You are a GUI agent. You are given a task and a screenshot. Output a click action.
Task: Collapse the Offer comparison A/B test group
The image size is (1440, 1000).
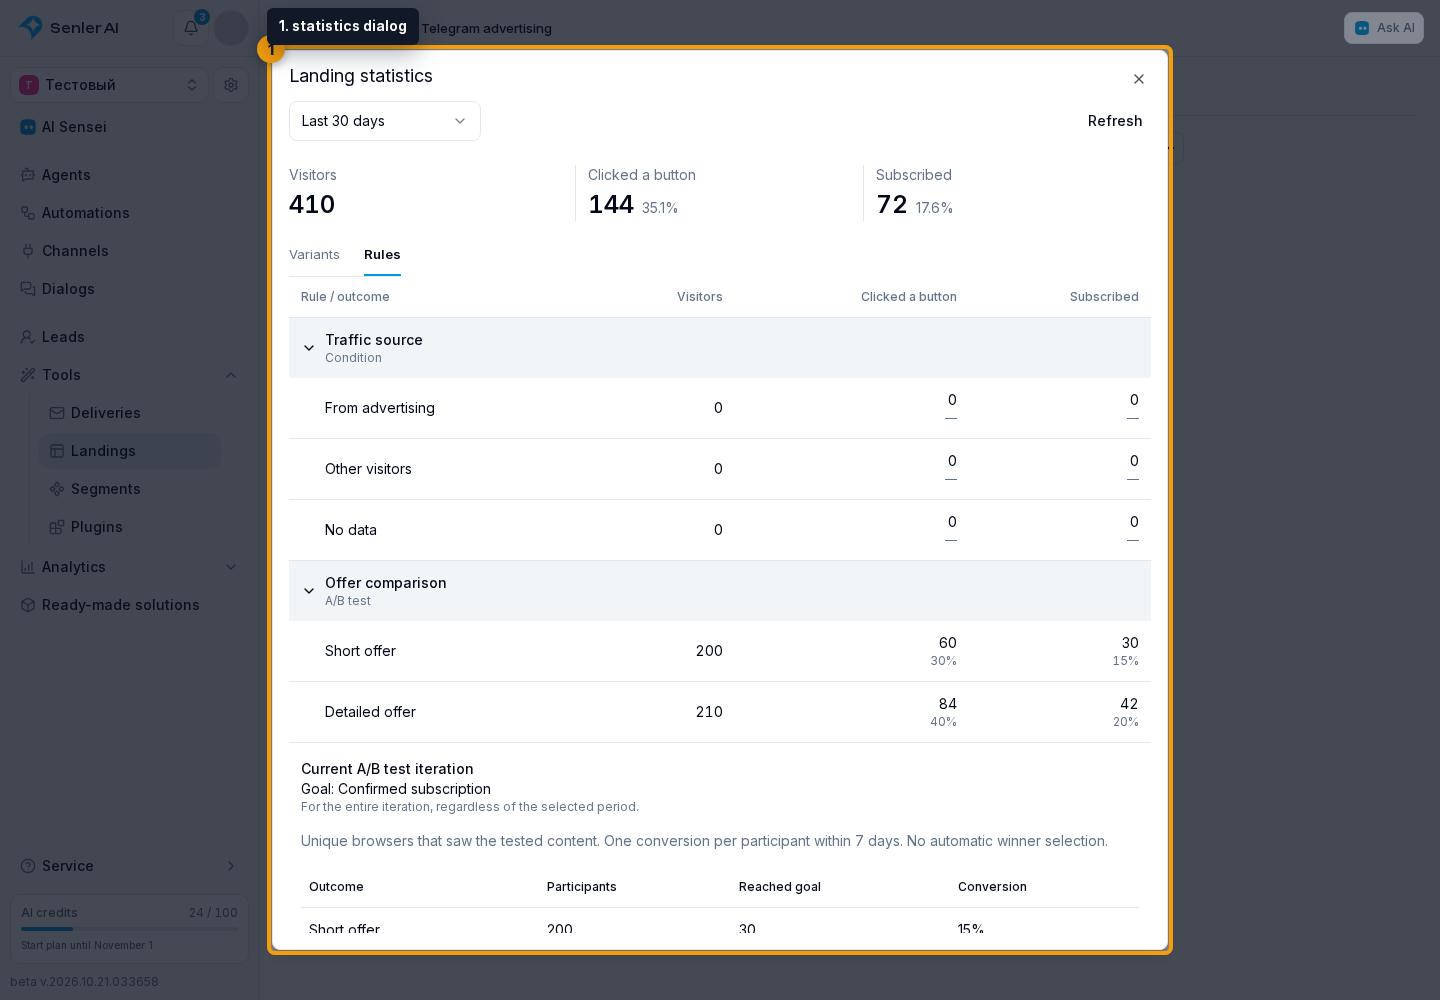[309, 591]
